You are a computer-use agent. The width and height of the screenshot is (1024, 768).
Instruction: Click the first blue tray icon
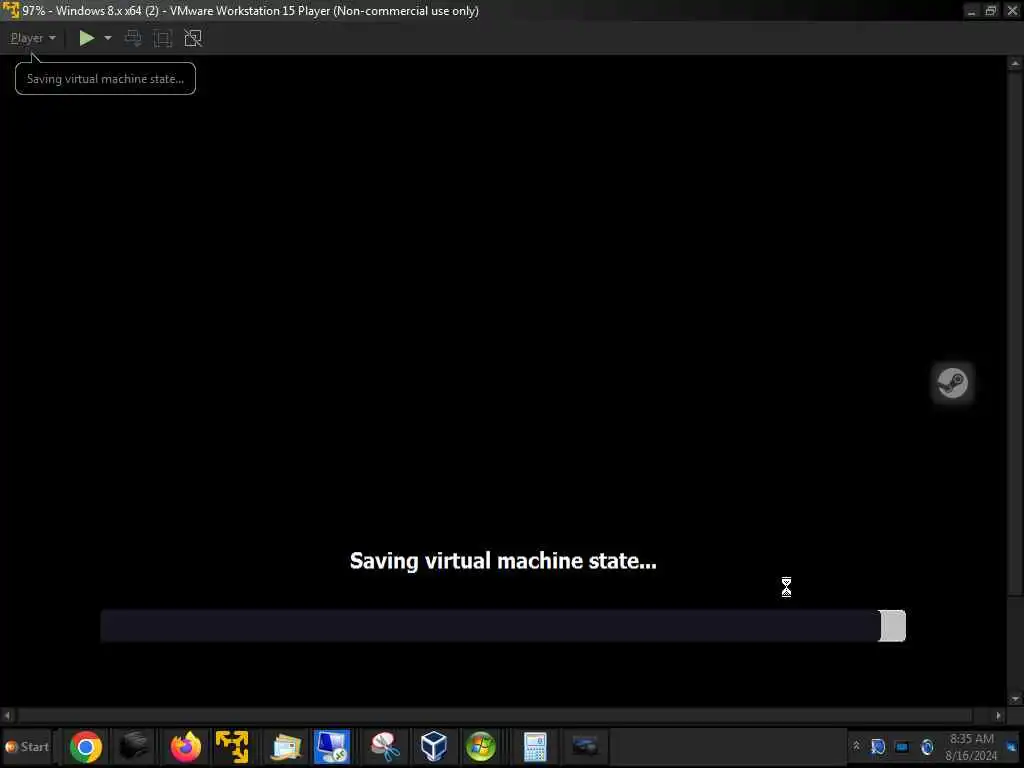click(878, 746)
